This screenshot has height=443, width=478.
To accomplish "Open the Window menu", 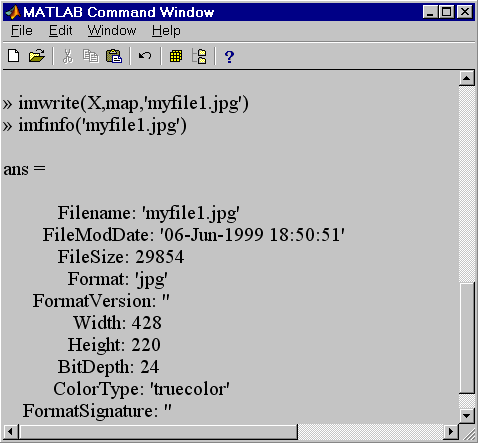I will (112, 31).
